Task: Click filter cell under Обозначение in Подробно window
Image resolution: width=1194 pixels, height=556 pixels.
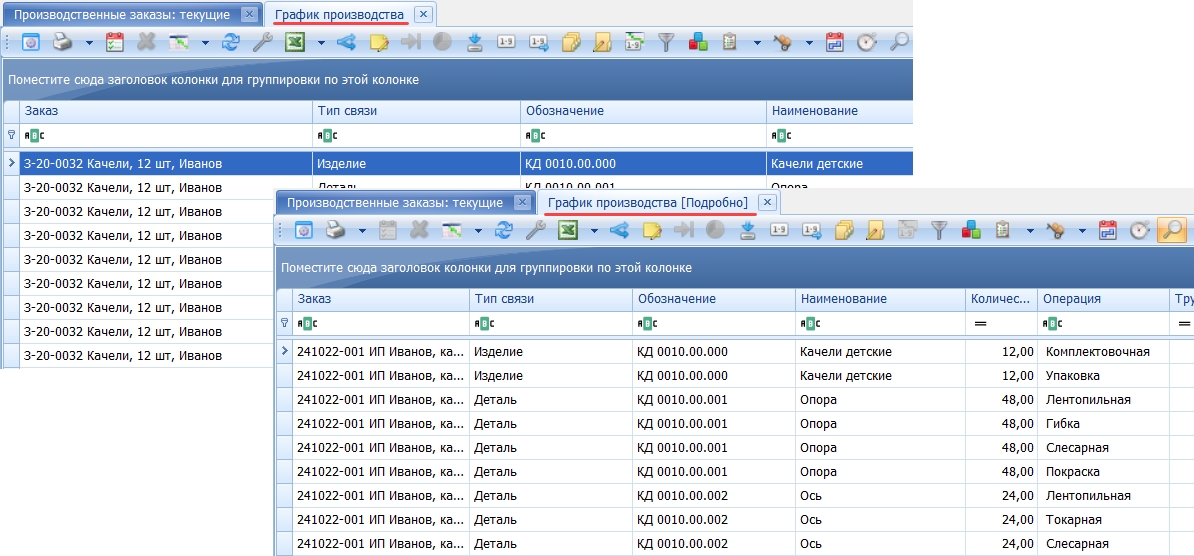Action: point(714,324)
